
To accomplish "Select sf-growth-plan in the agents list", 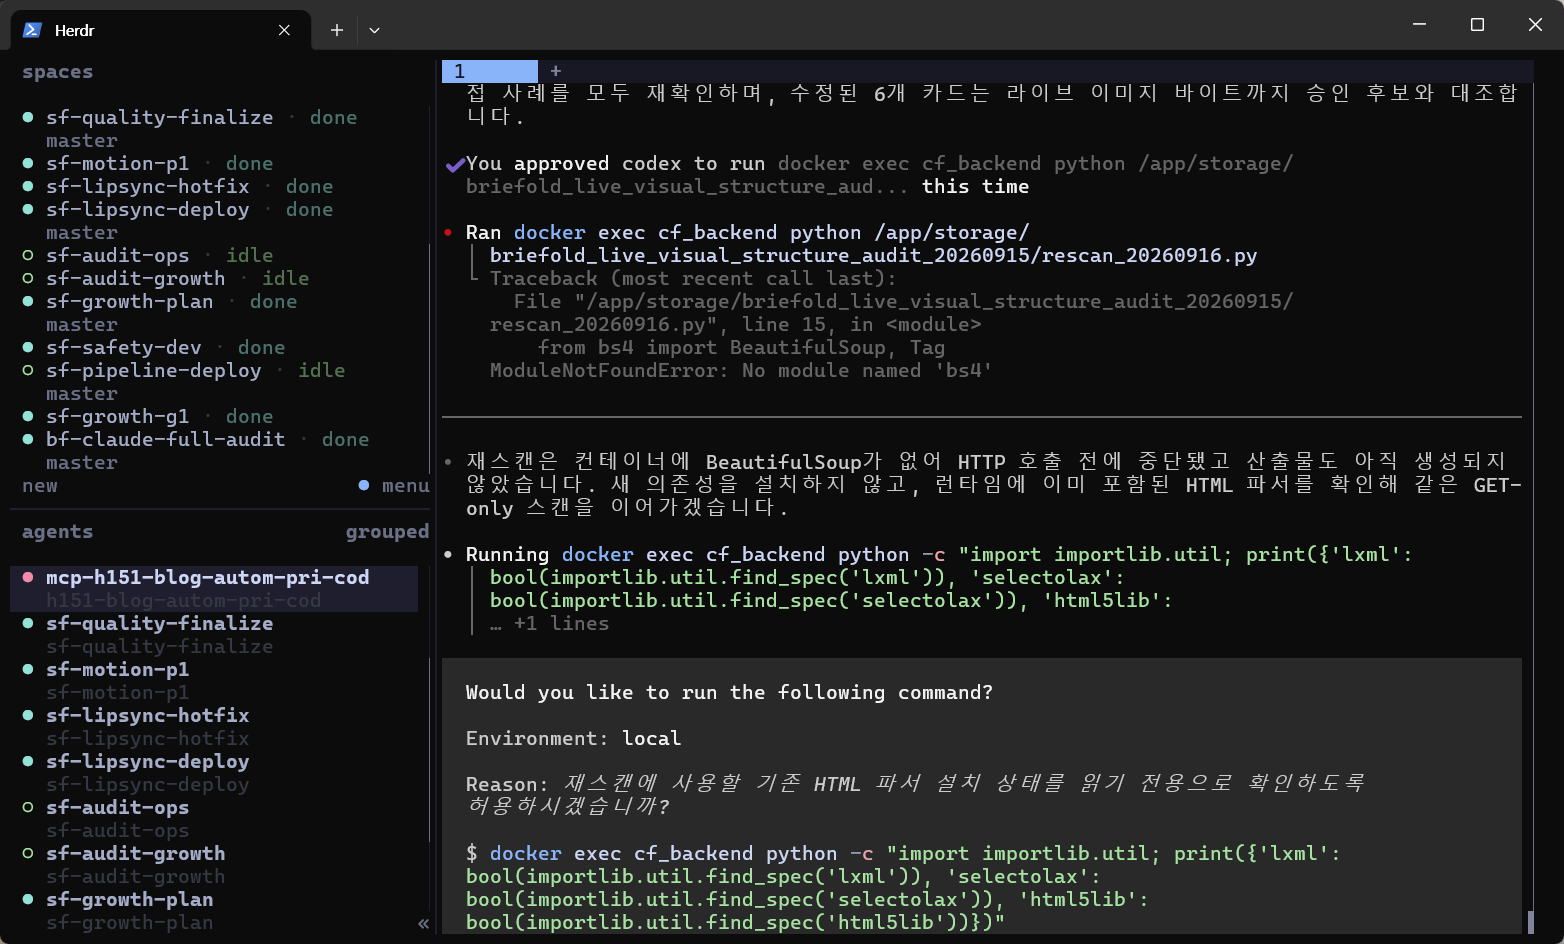I will pos(129,899).
